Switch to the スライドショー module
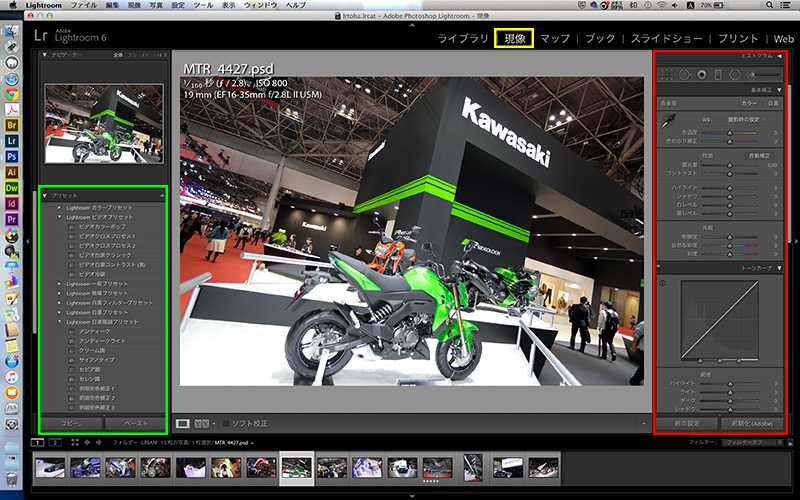Viewport: 800px width, 500px height. [666, 39]
